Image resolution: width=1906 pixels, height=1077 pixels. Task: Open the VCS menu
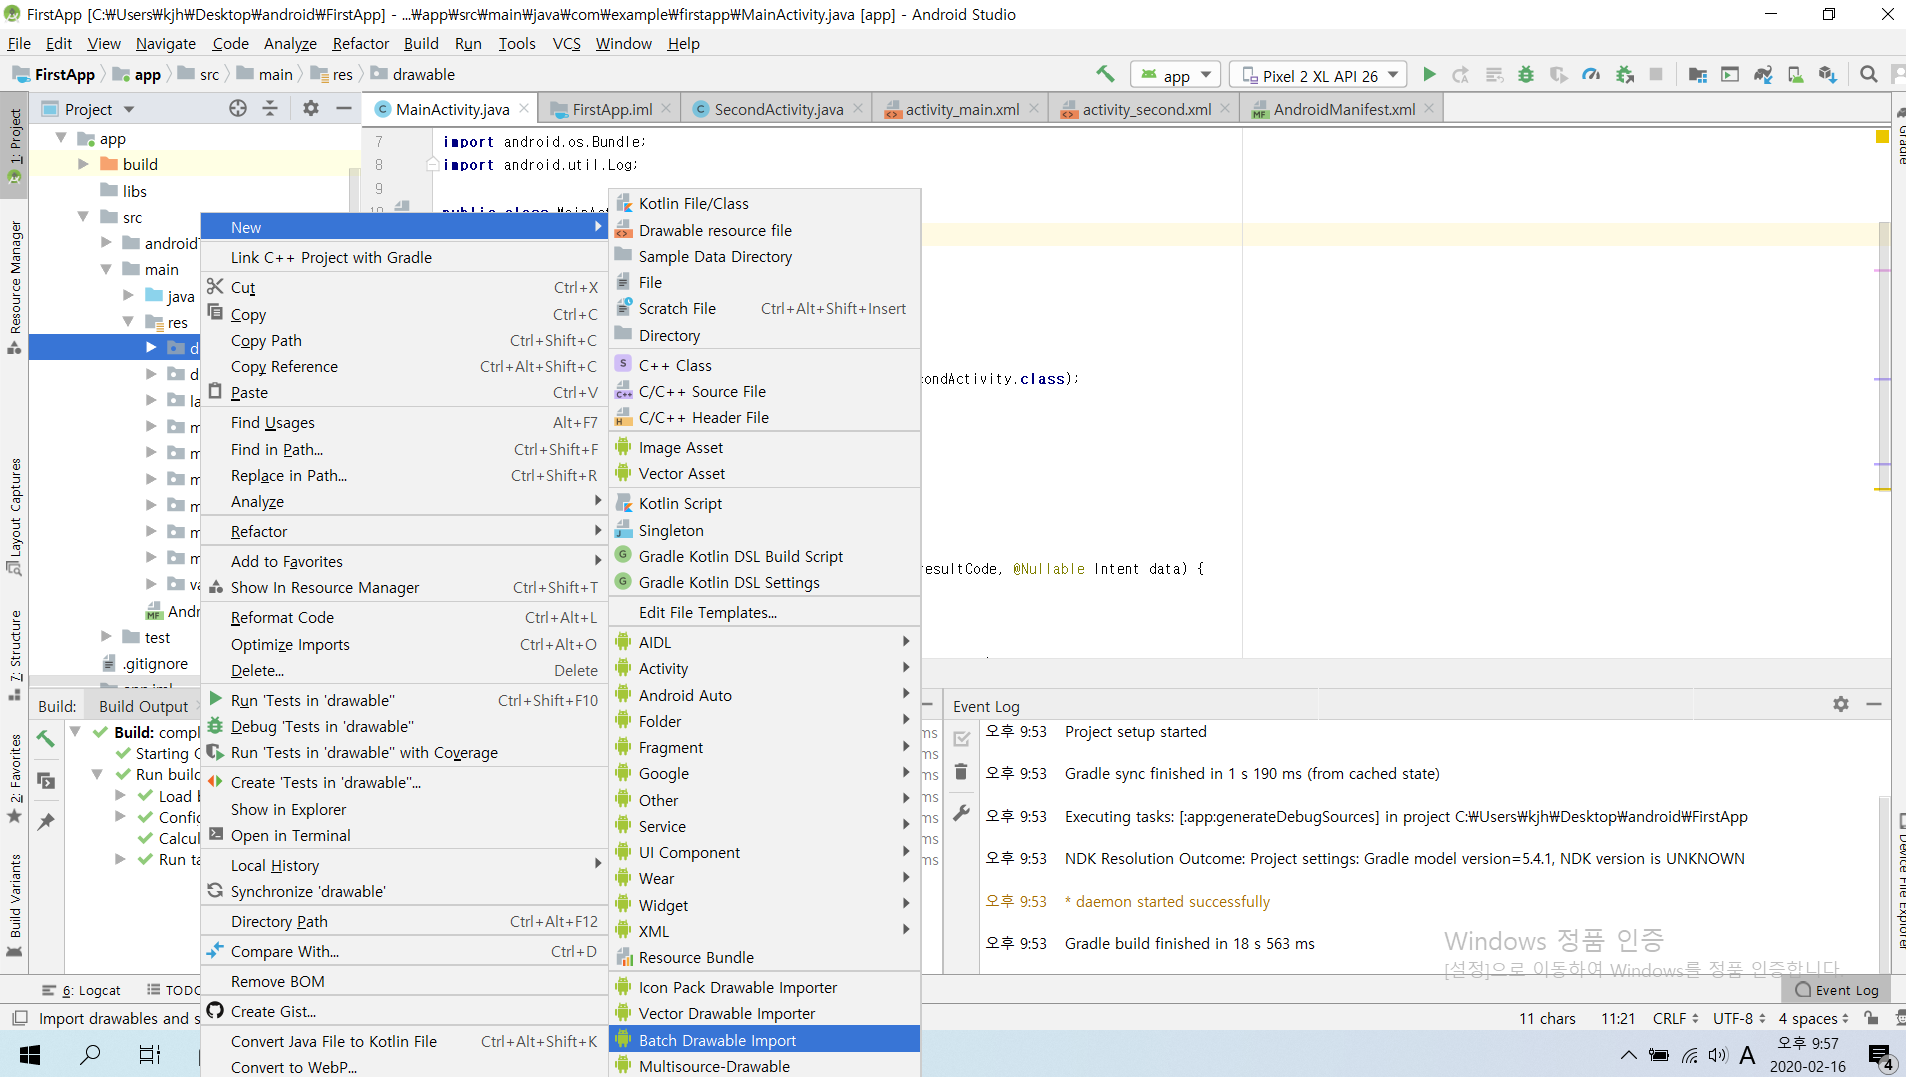[566, 43]
